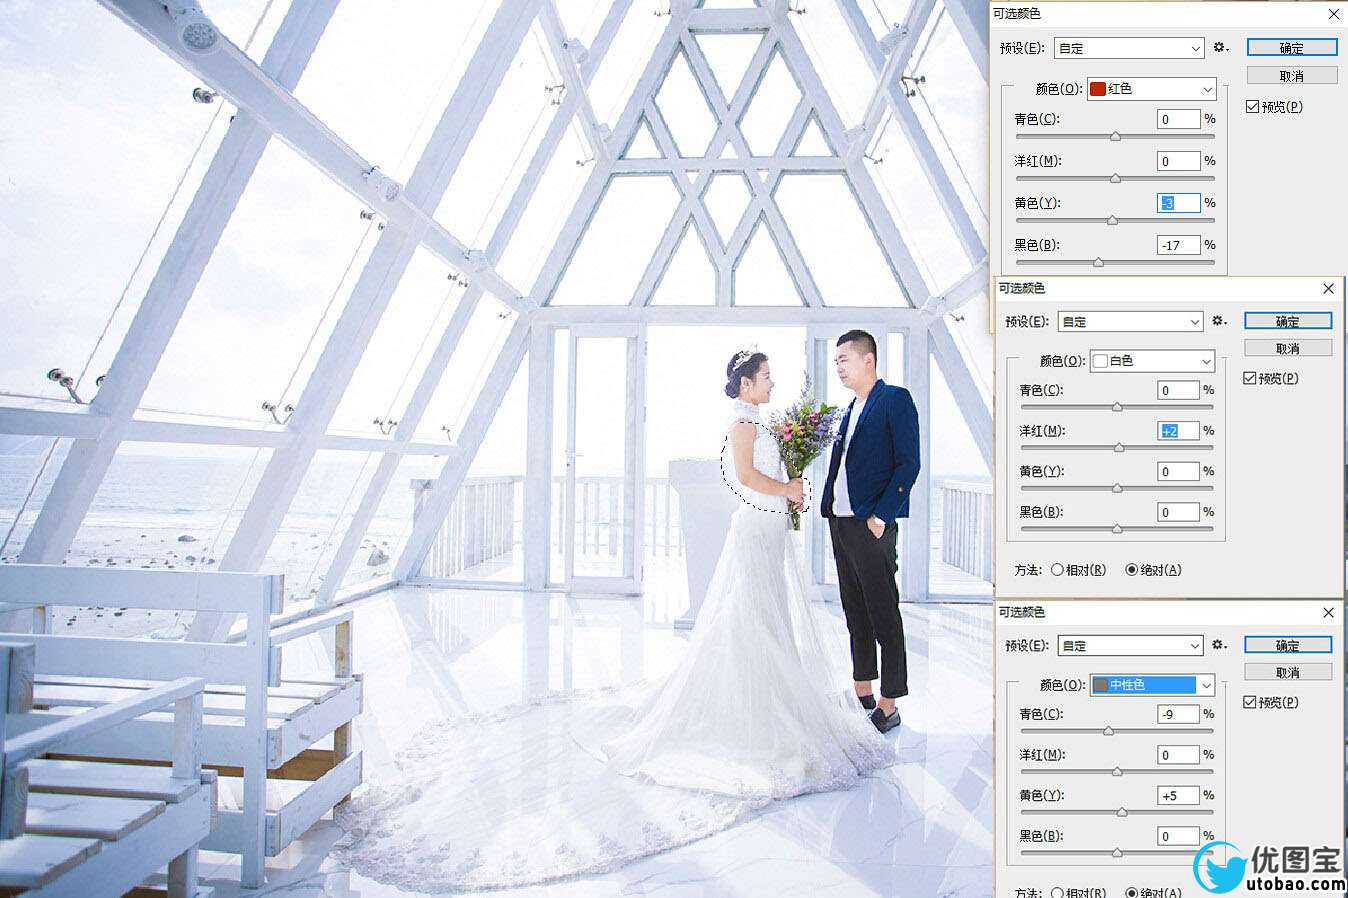Click preset gear icon in the 白色 dialog
The image size is (1348, 898).
click(1219, 321)
